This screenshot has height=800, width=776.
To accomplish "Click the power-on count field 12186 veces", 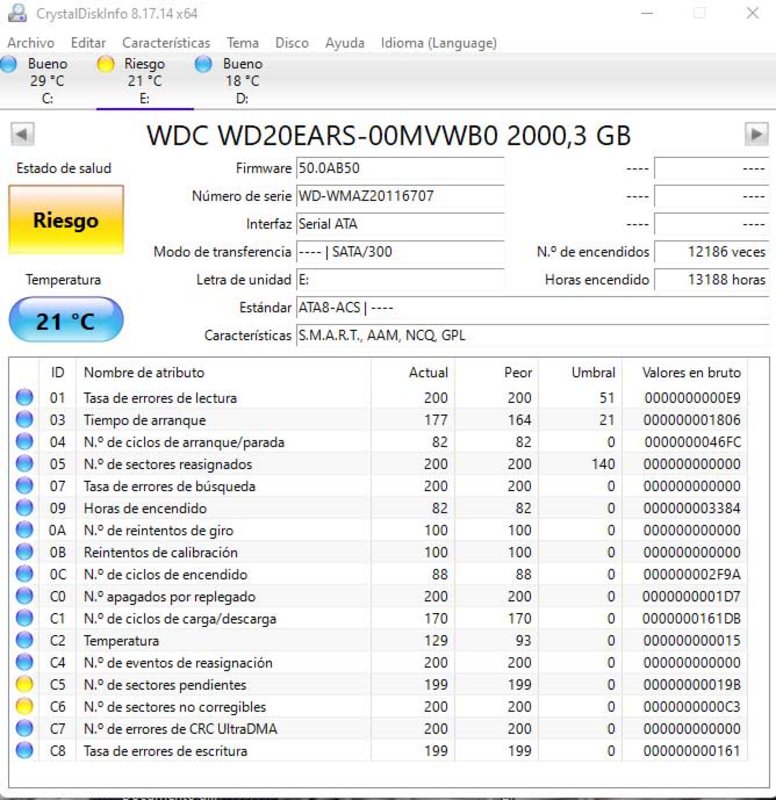I will point(711,252).
